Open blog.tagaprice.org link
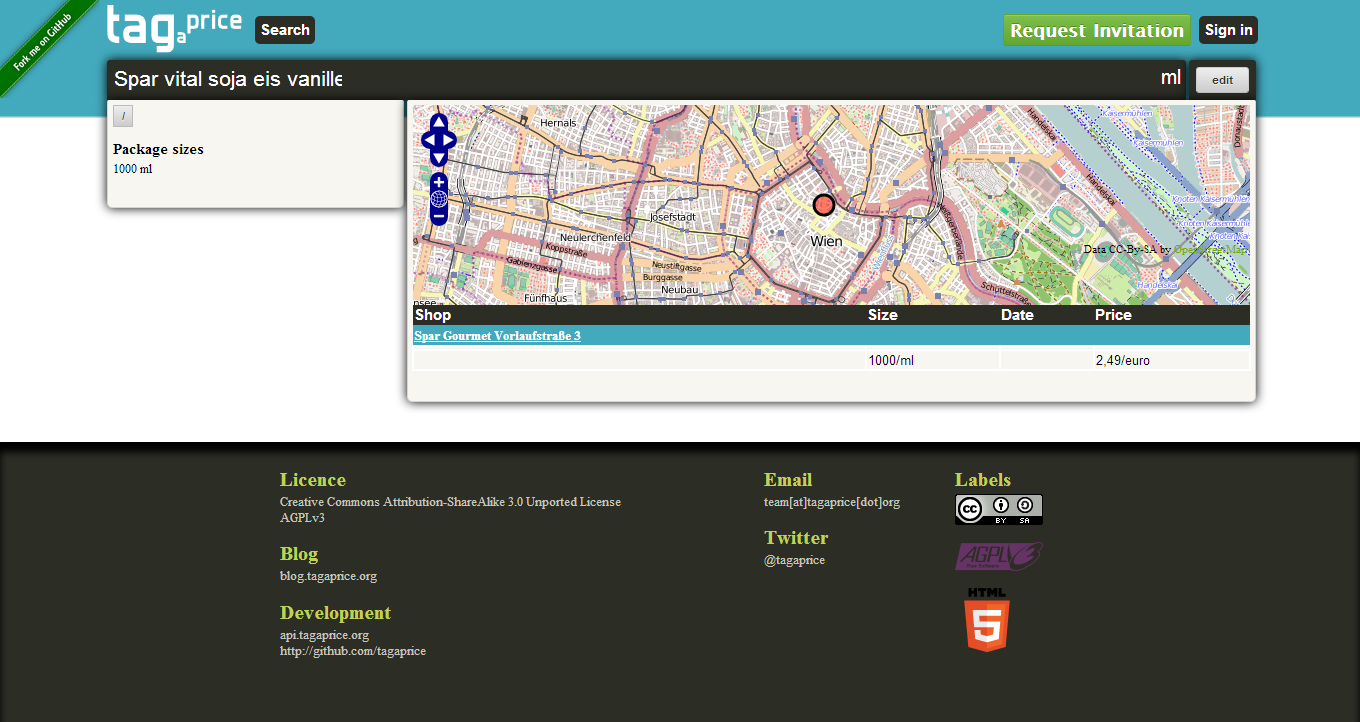 tap(328, 576)
